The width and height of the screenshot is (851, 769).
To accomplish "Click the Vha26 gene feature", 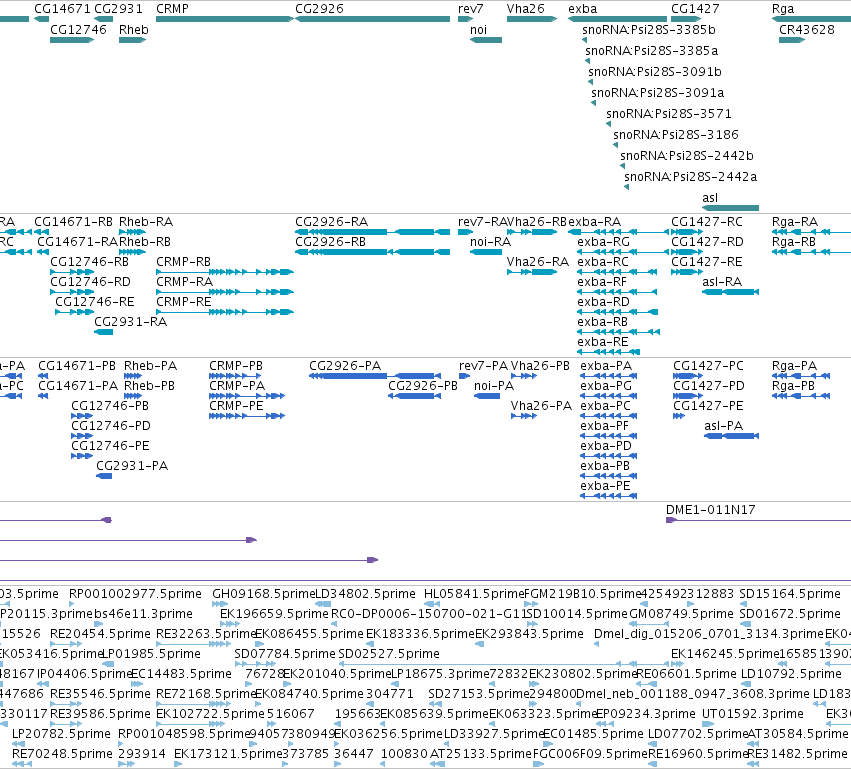I will [x=532, y=19].
